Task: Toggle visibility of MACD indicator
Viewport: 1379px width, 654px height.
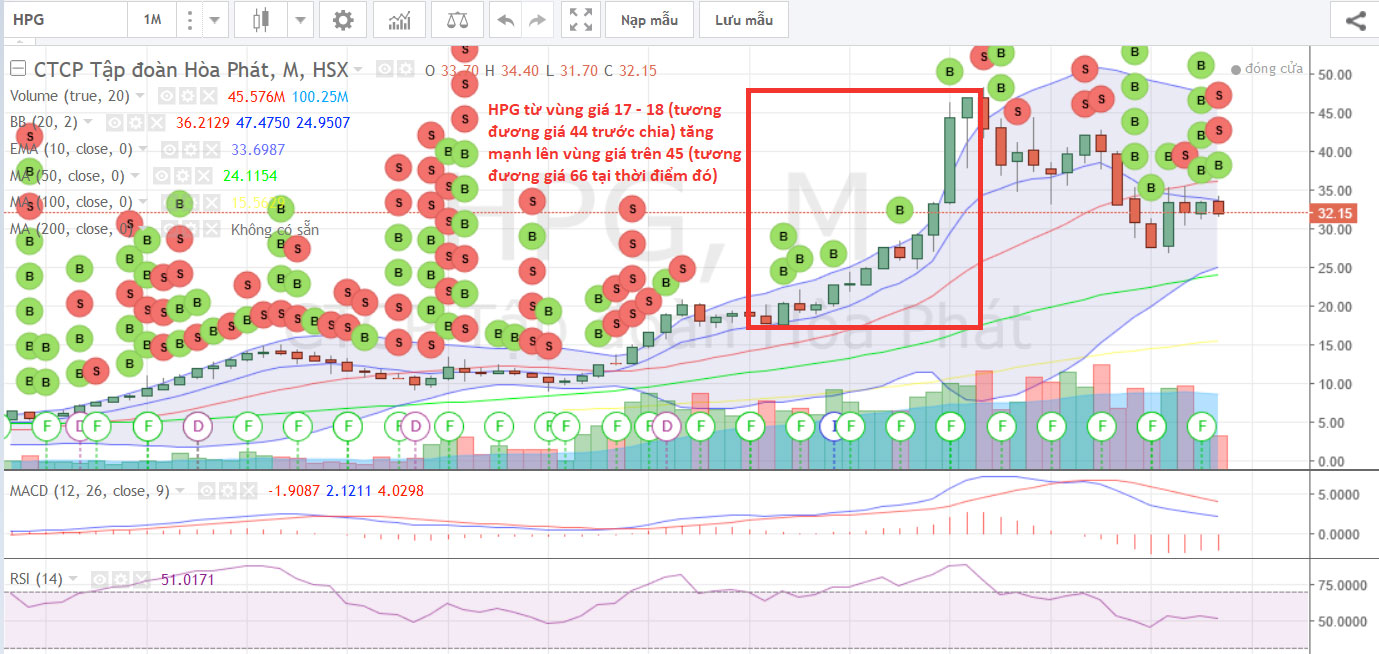Action: (207, 491)
